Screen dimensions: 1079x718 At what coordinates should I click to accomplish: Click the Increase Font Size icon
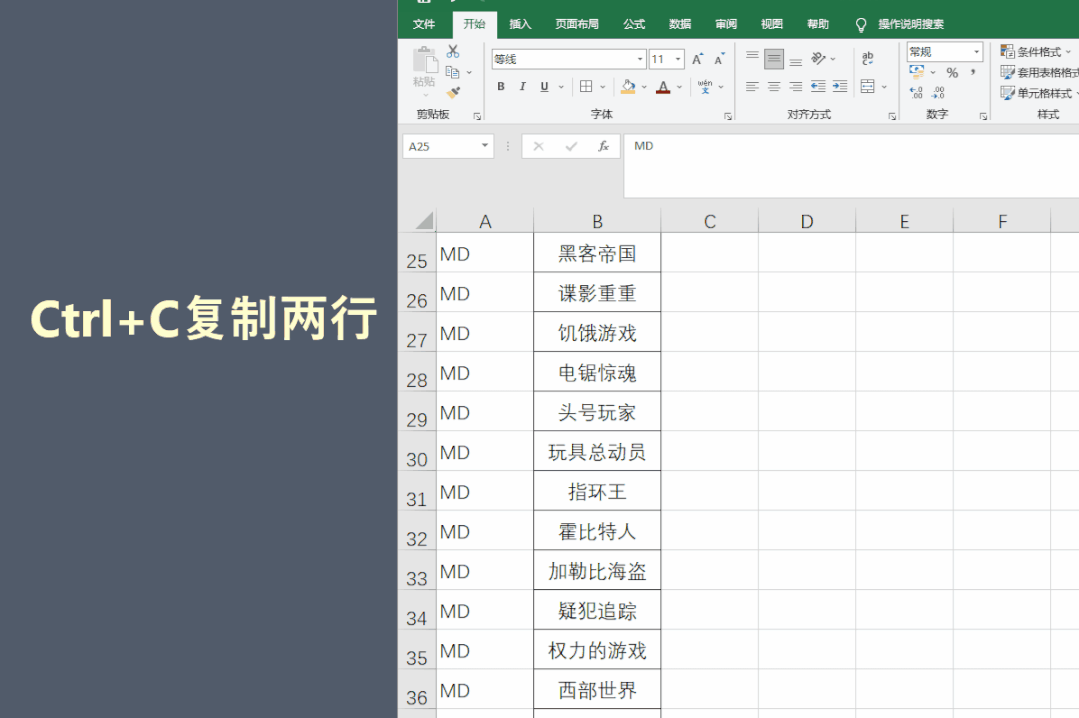coord(698,59)
